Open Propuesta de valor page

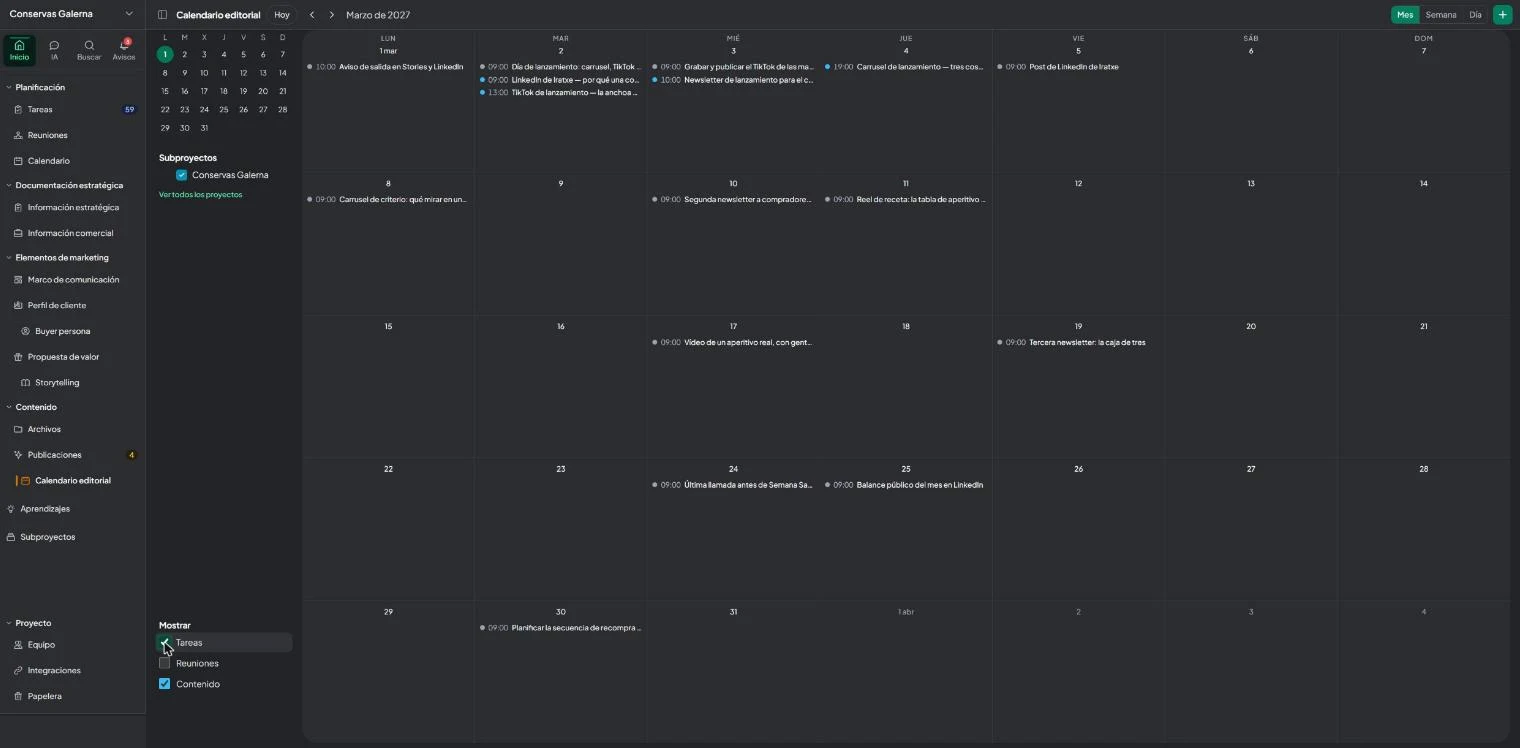coord(72,357)
